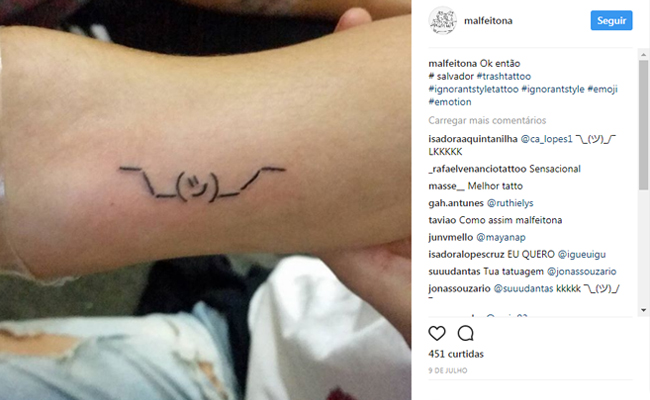650x400 pixels.
Task: Open the #ignorantstyle hashtag
Action: (553, 89)
